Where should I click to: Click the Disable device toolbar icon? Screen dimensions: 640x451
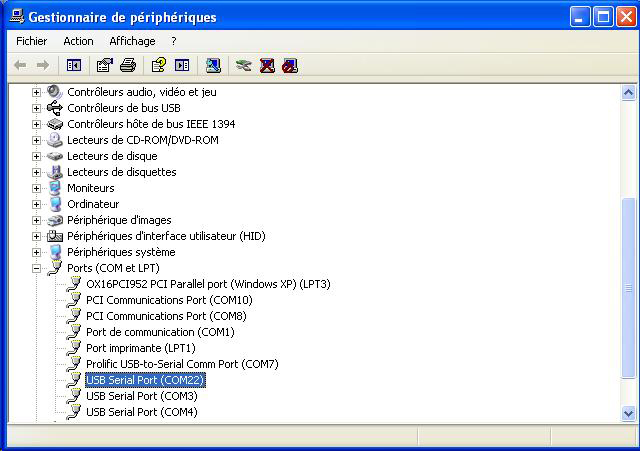click(290, 65)
